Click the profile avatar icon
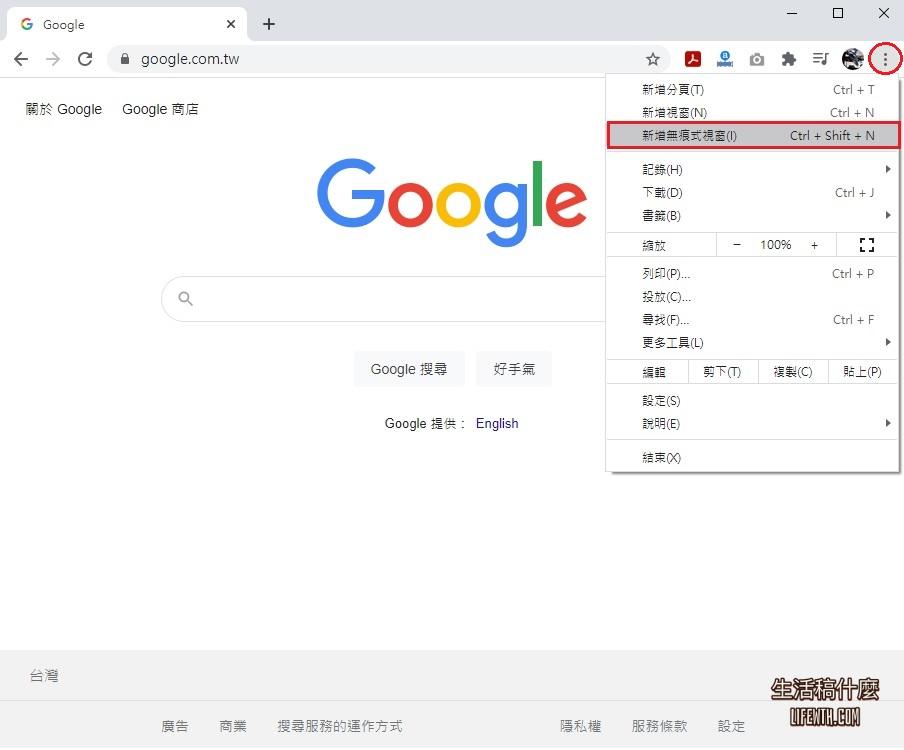Image resolution: width=904 pixels, height=750 pixels. pyautogui.click(x=853, y=59)
